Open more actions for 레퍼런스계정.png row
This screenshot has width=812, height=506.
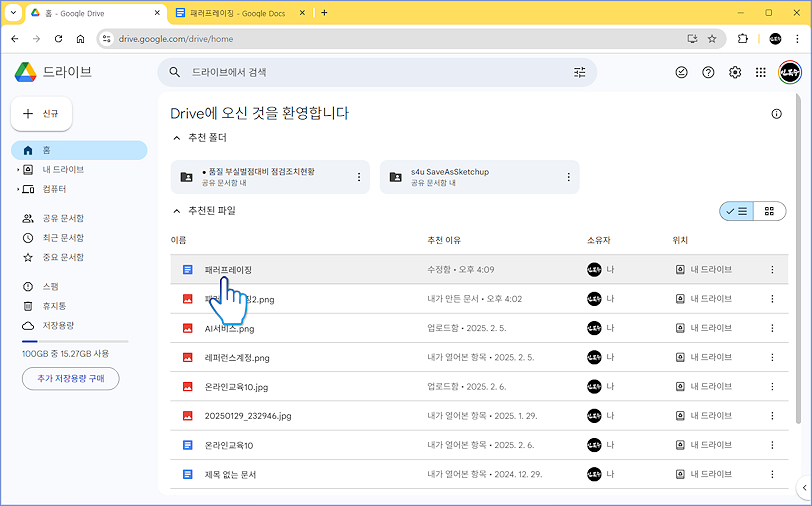[772, 357]
